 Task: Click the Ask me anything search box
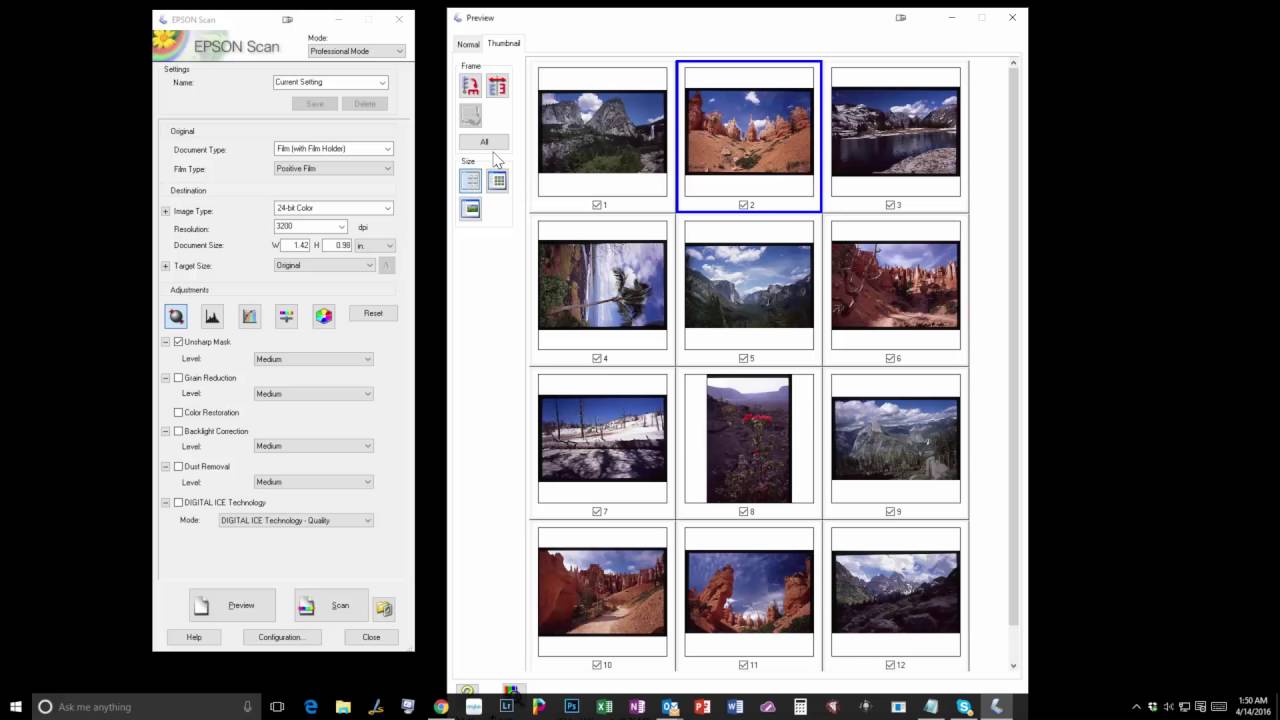coord(145,706)
